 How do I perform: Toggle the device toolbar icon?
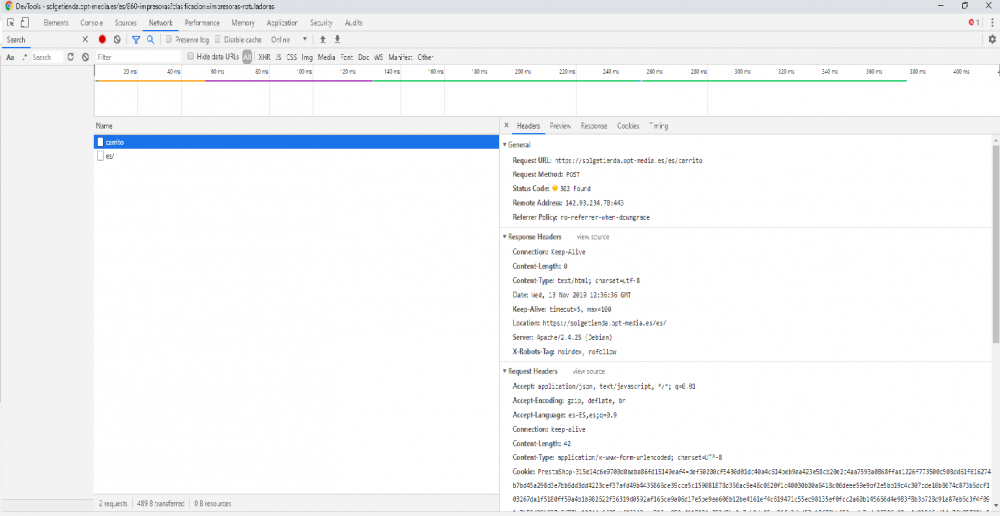click(x=25, y=23)
